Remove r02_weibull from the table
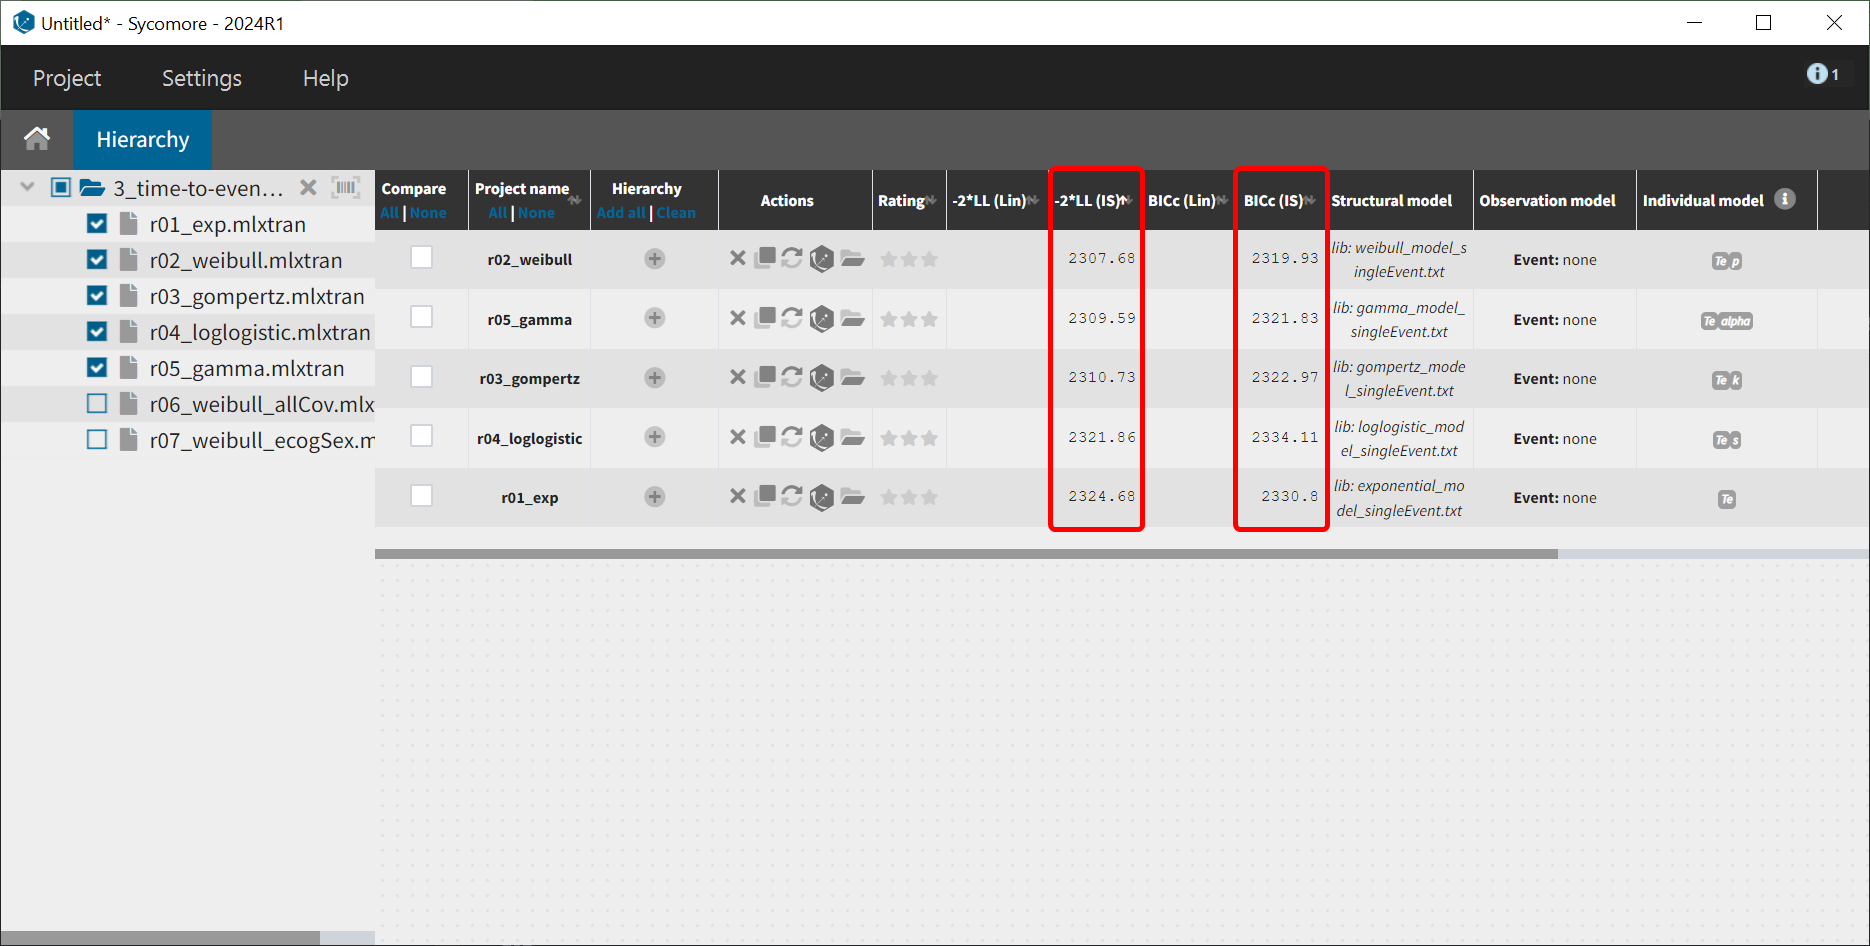 pos(737,258)
